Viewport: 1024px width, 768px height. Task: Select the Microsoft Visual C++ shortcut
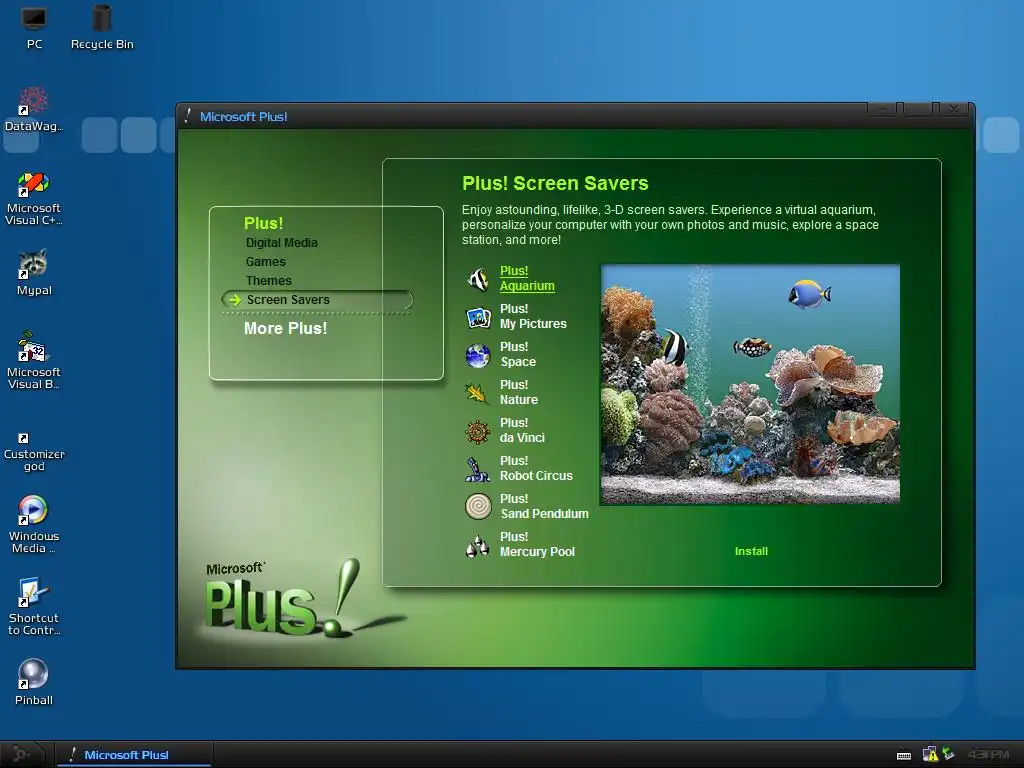33,198
